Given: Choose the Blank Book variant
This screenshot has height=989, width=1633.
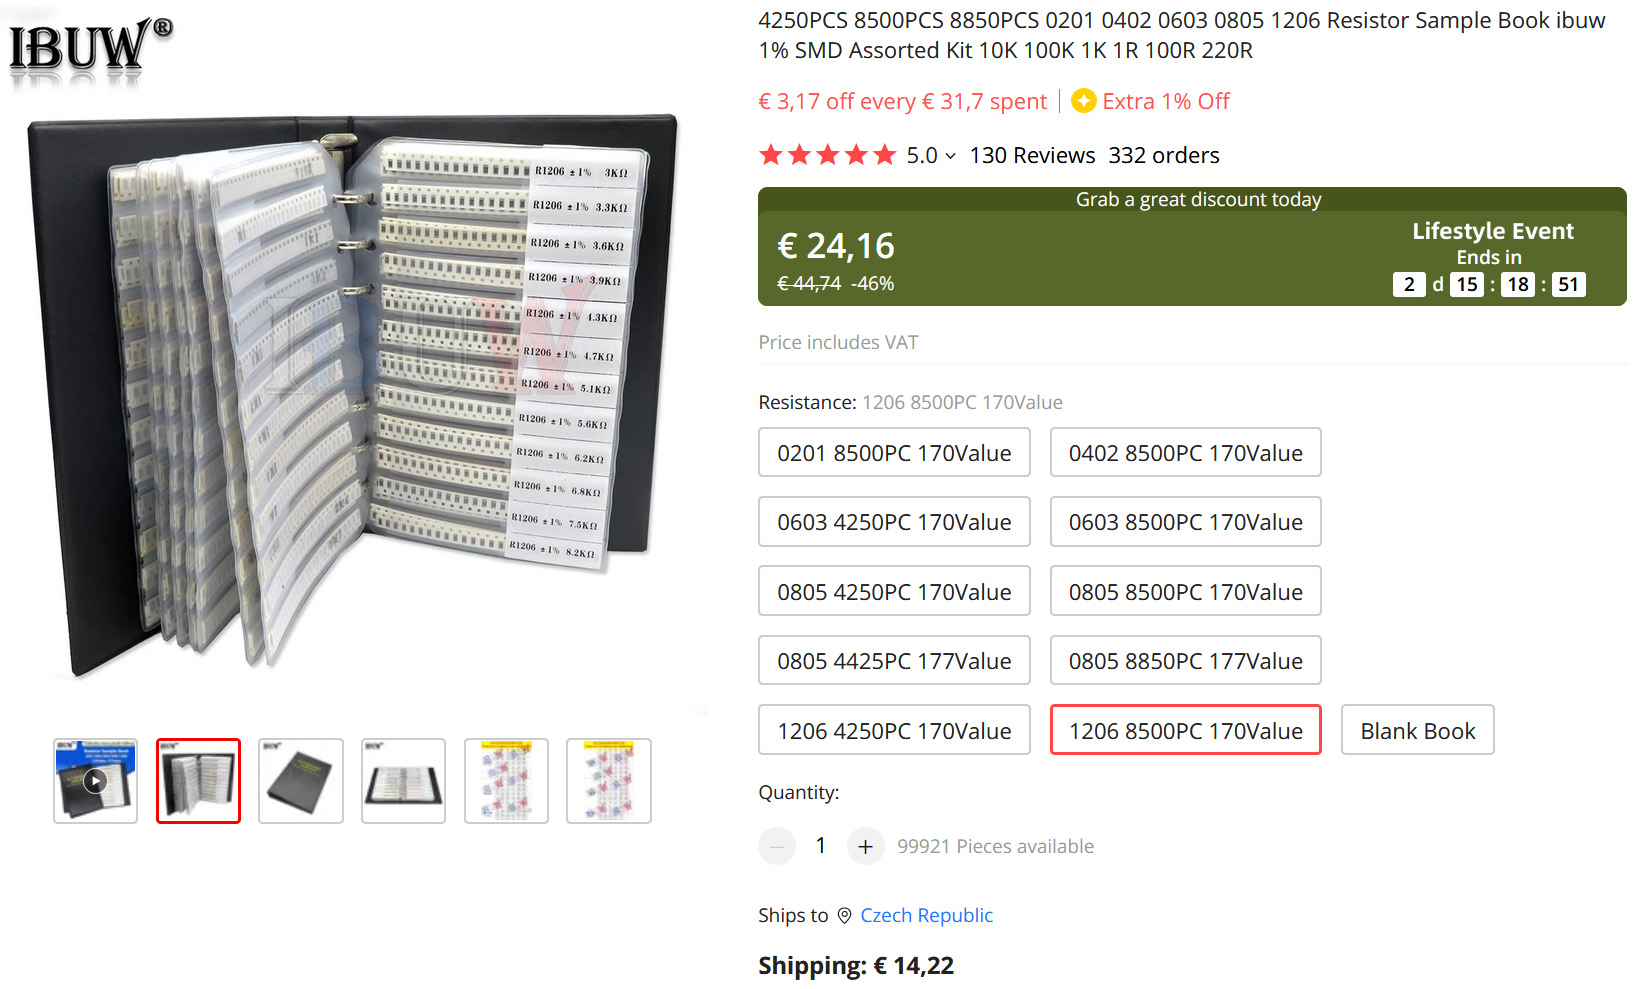Looking at the screenshot, I should pos(1417,731).
